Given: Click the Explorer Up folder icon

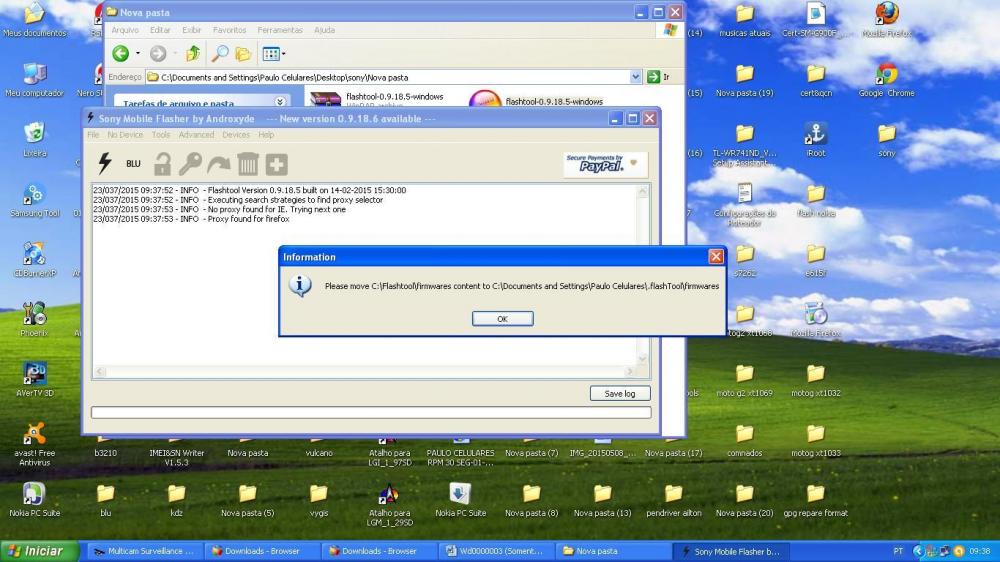Looking at the screenshot, I should pyautogui.click(x=193, y=54).
